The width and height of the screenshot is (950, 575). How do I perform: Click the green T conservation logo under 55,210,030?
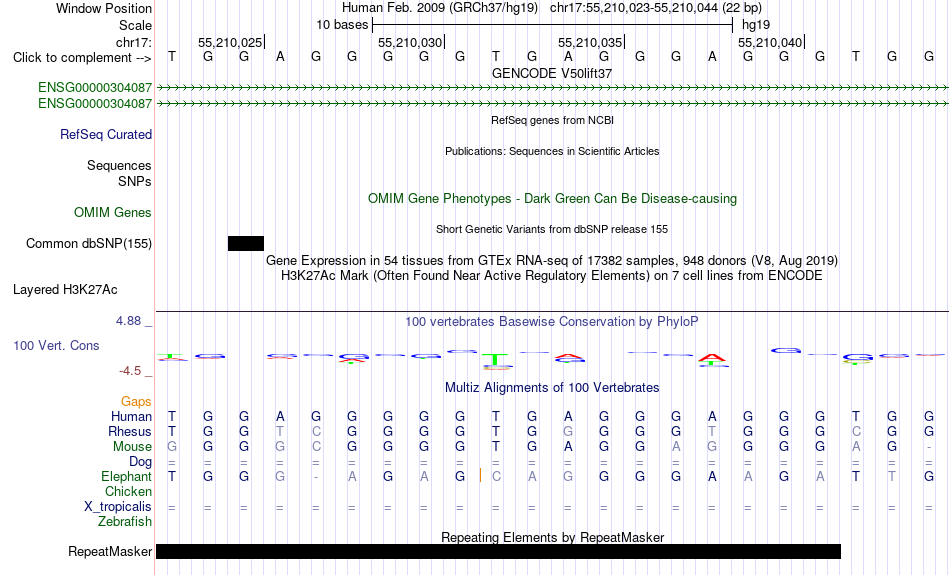[x=495, y=359]
